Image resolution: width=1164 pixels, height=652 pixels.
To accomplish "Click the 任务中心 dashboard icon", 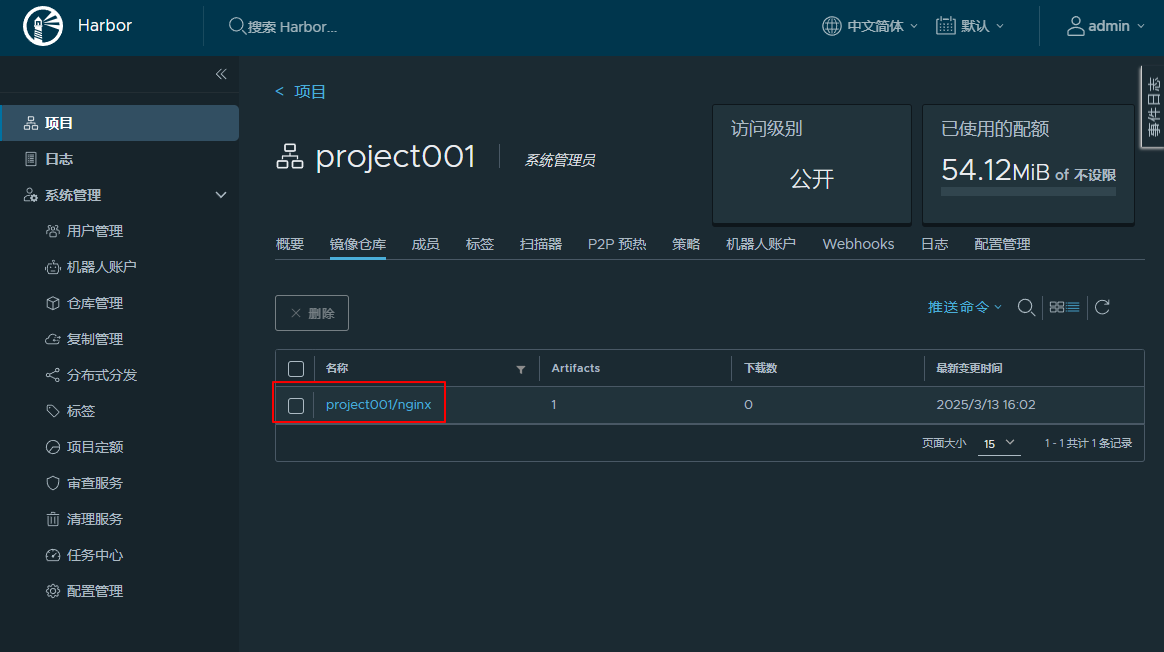I will (53, 555).
